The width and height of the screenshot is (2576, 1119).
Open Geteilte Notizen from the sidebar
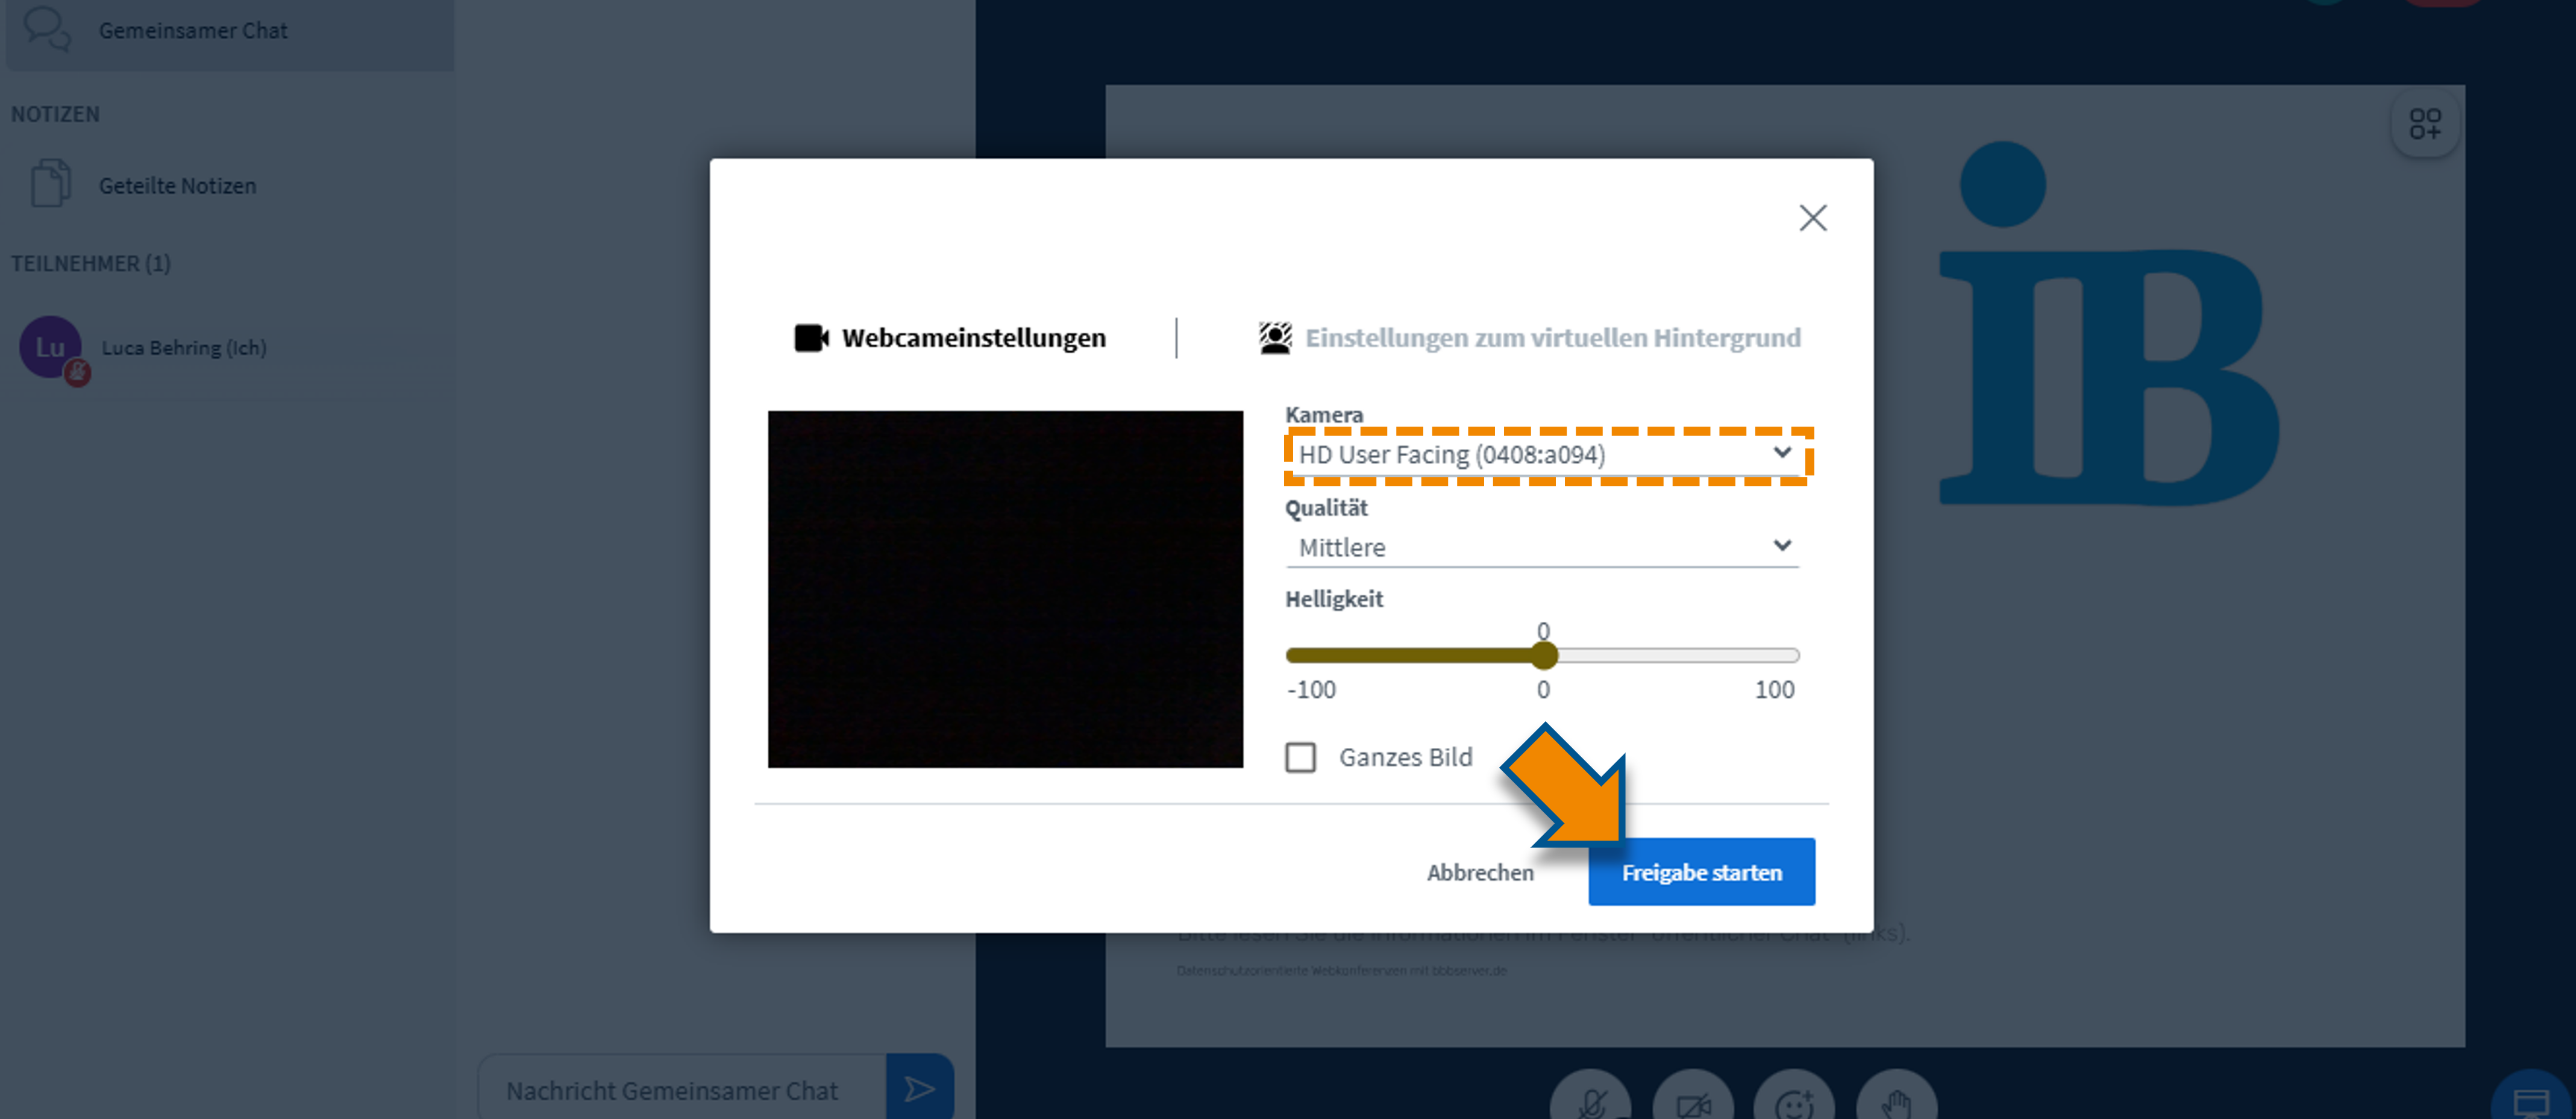tap(177, 185)
